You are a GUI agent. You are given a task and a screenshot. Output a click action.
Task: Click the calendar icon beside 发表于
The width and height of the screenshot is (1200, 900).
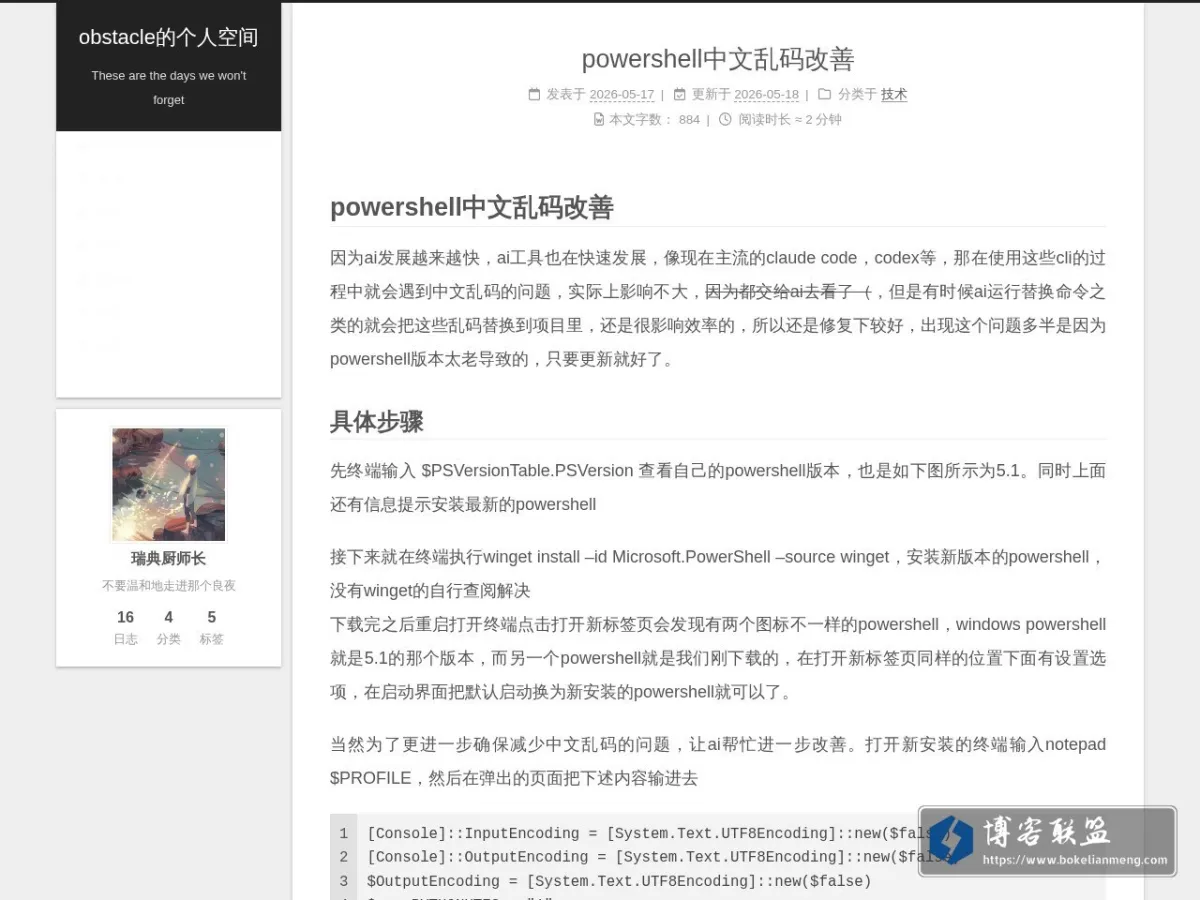[534, 94]
